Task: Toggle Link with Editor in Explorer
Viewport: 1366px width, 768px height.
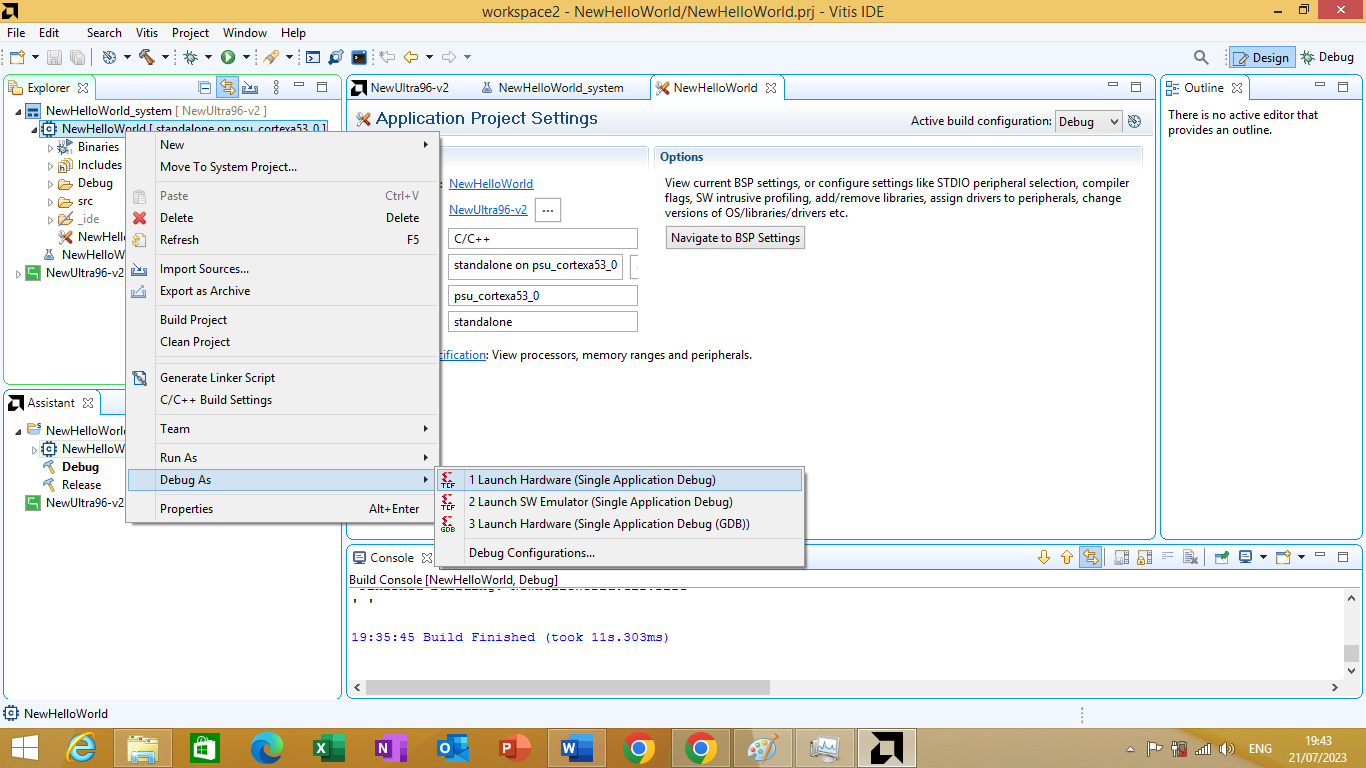Action: (x=227, y=88)
